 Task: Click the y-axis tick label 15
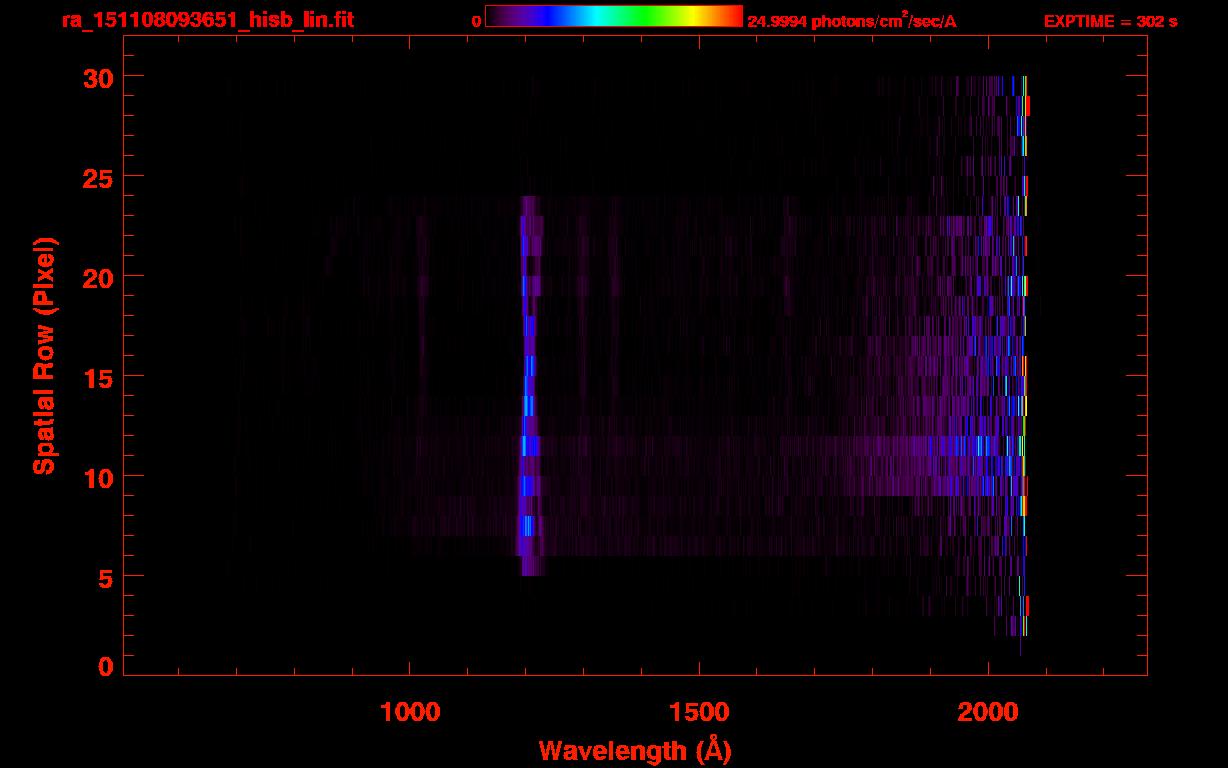tap(97, 377)
